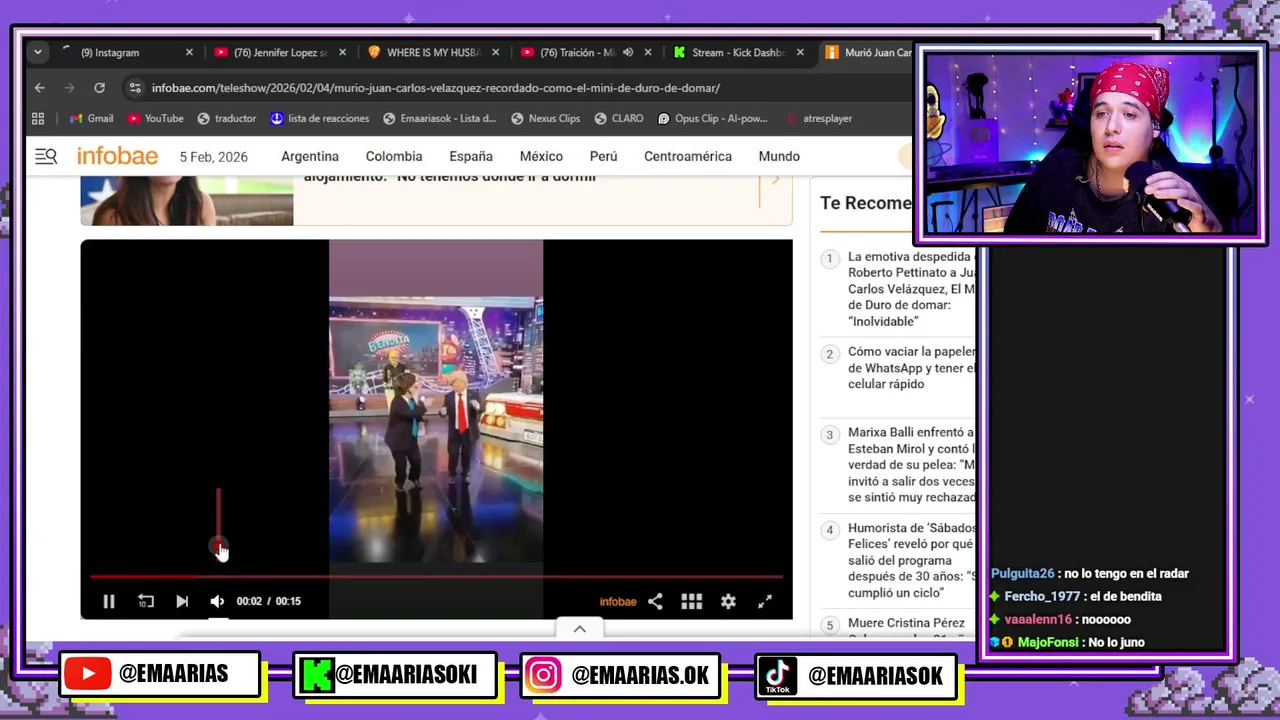The image size is (1280, 720).
Task: Open video player settings gear
Action: 728,601
